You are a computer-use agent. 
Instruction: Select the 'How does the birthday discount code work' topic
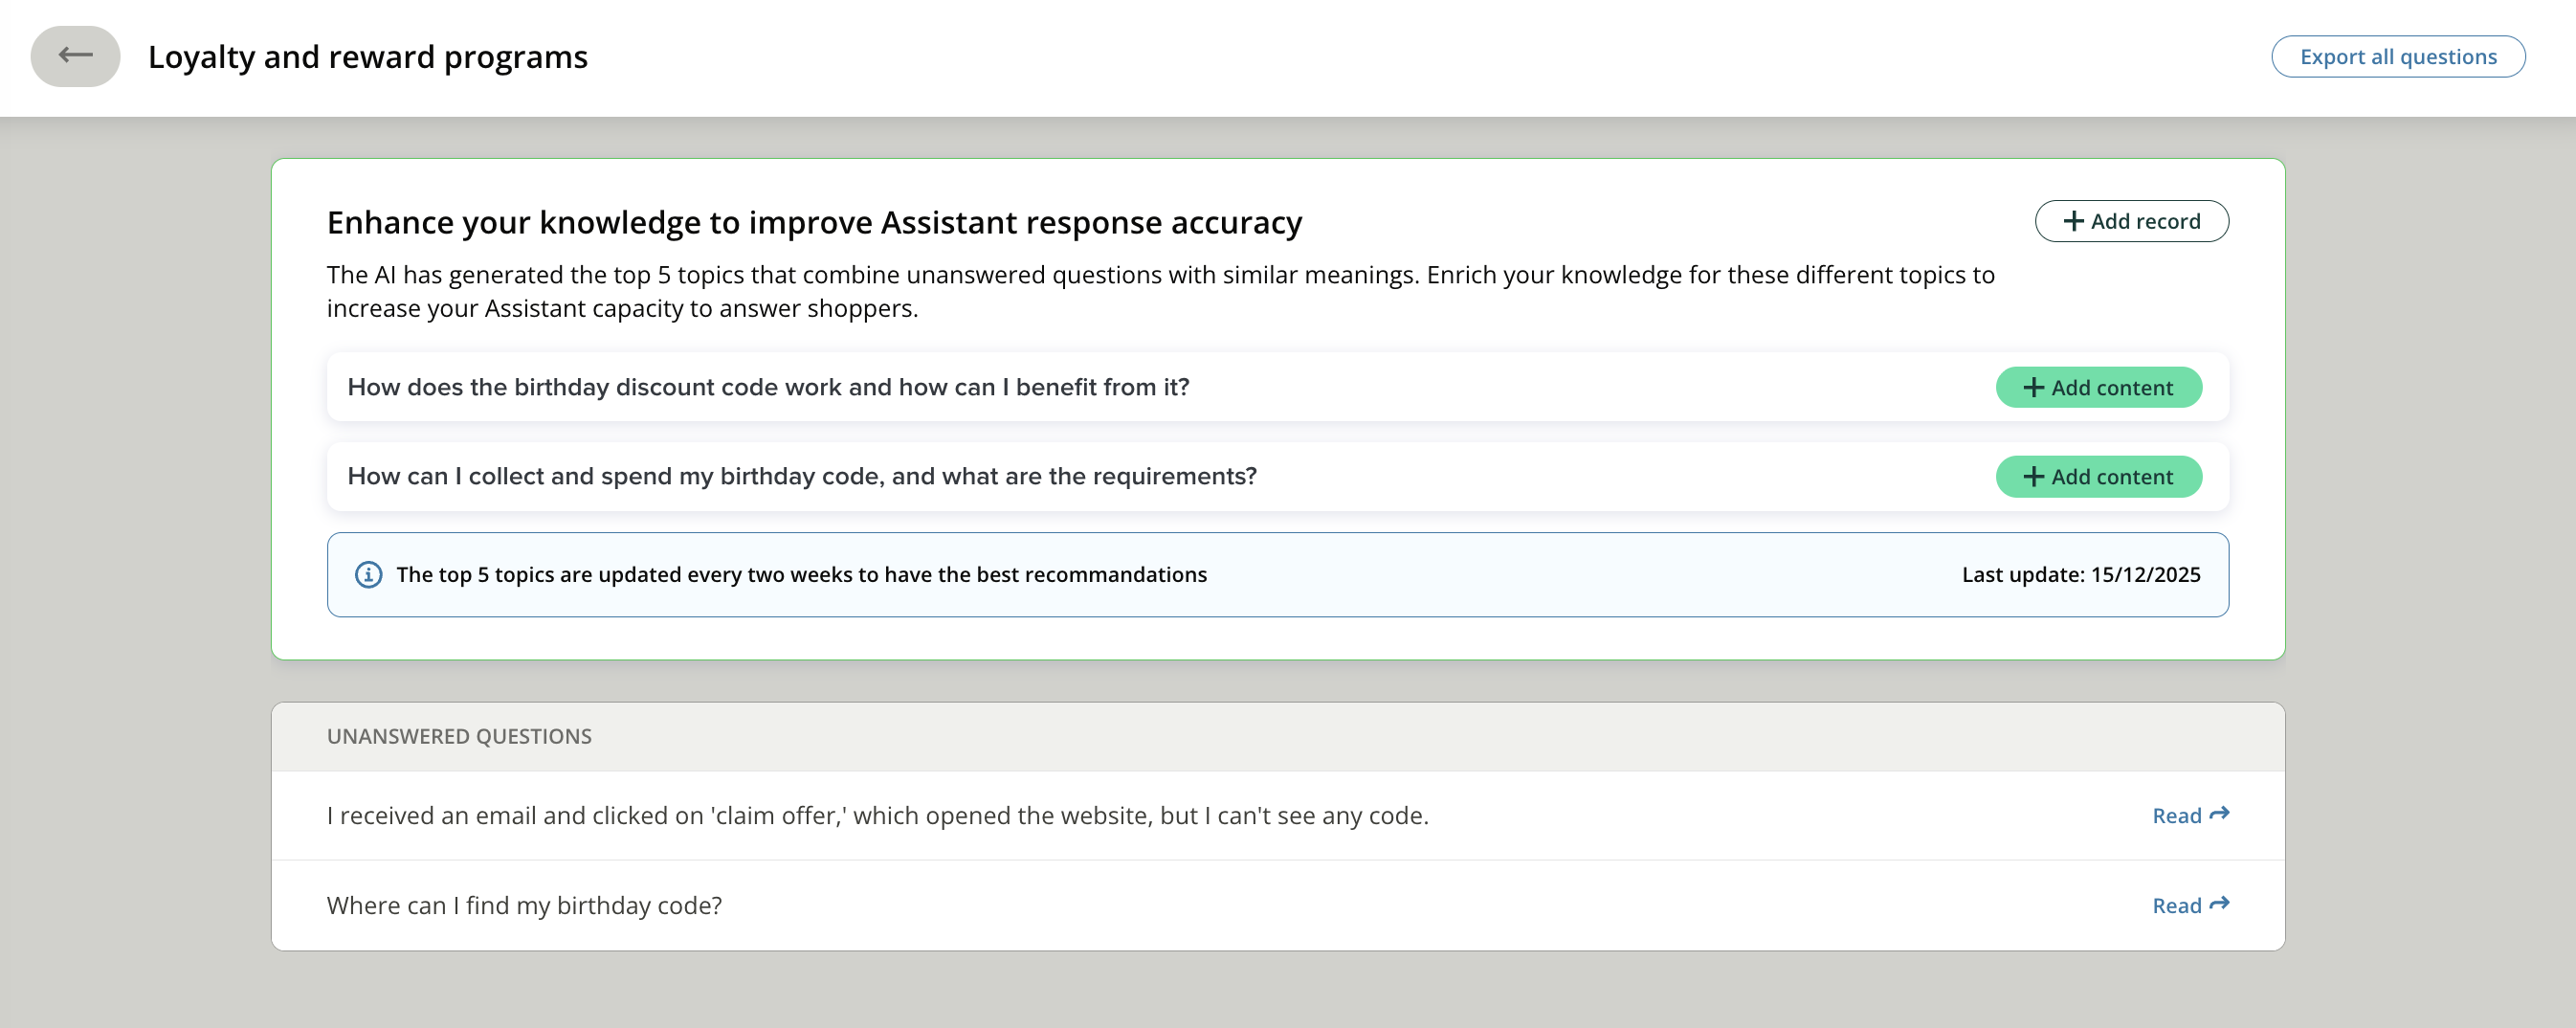click(x=768, y=387)
